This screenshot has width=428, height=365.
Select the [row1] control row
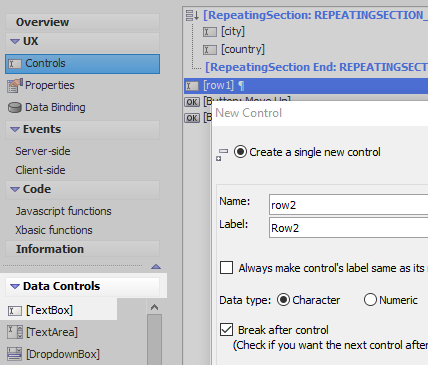tap(306, 86)
